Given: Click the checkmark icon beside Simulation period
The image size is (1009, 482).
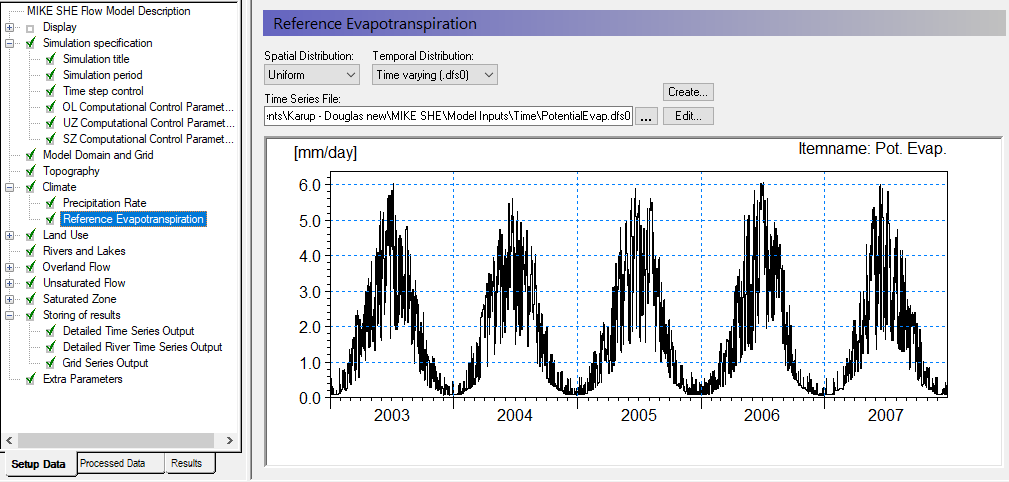Looking at the screenshot, I should click(x=51, y=75).
